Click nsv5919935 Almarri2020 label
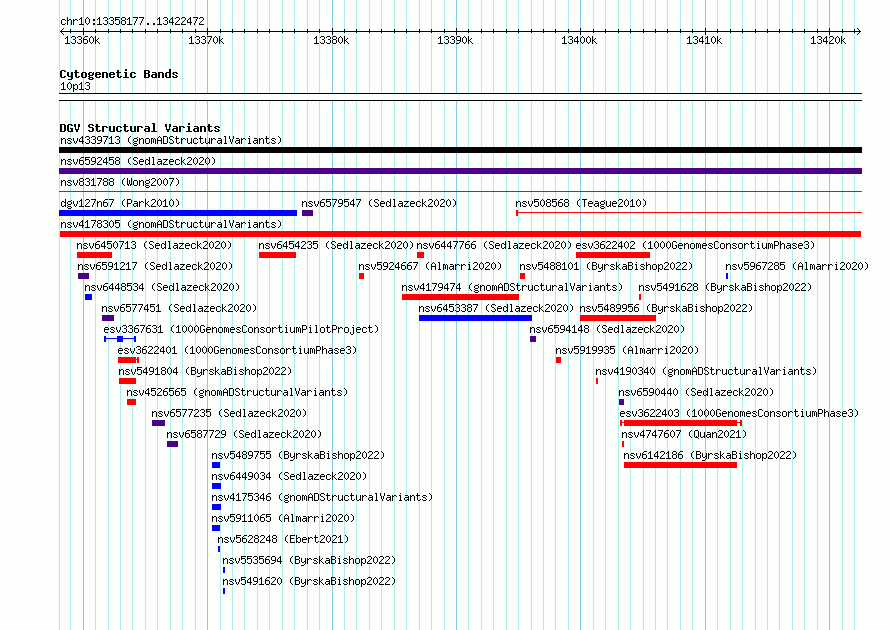The height and width of the screenshot is (630, 890). 627,350
